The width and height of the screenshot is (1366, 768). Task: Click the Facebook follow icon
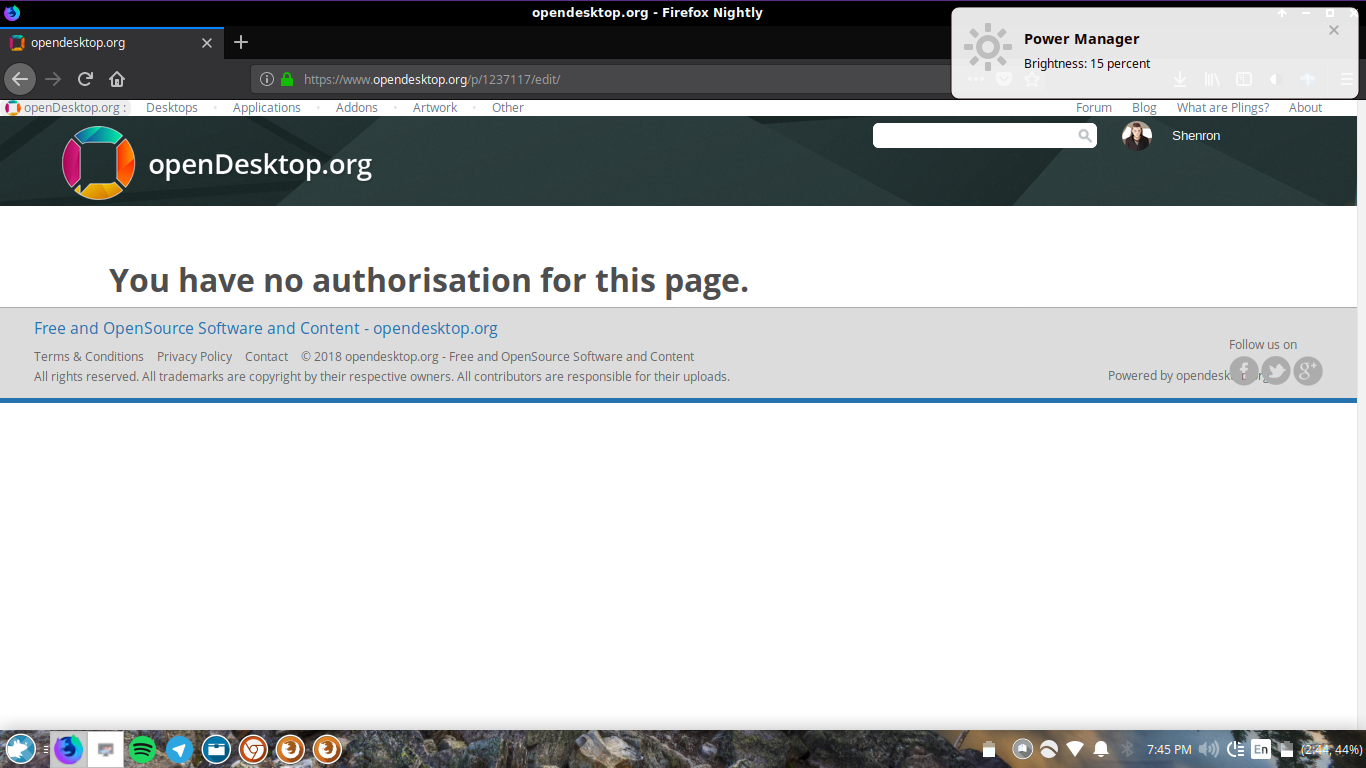(1244, 371)
